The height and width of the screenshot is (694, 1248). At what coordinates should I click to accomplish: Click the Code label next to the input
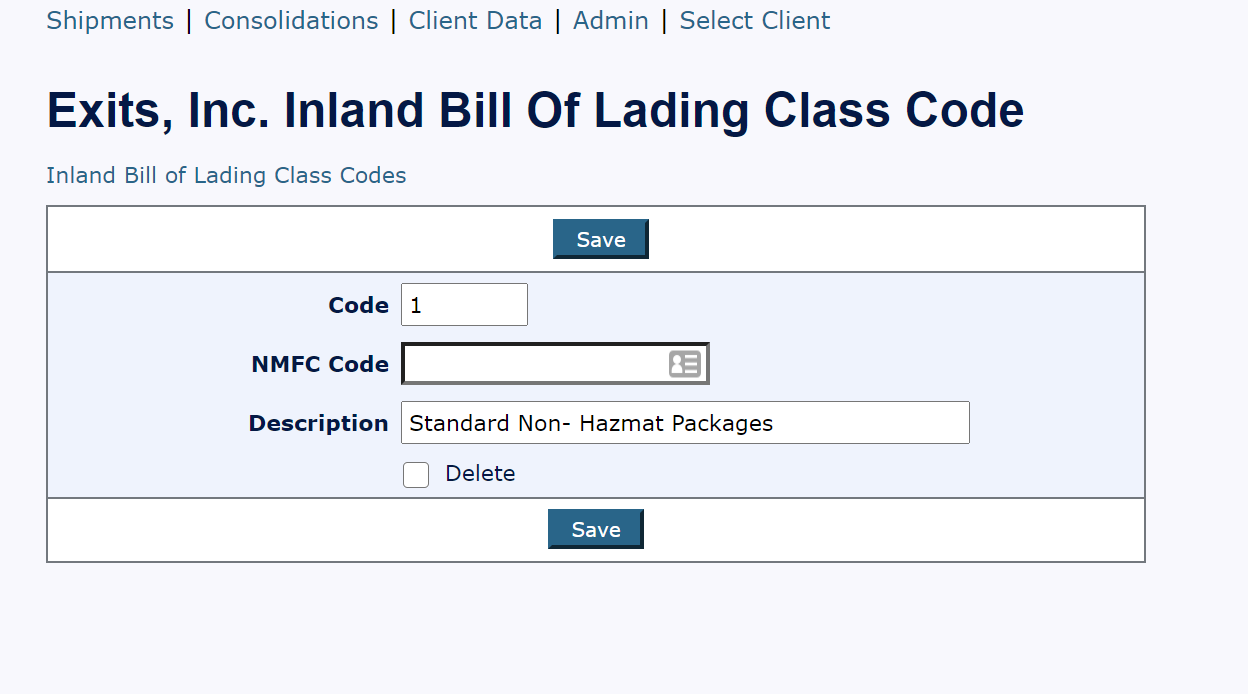[358, 305]
